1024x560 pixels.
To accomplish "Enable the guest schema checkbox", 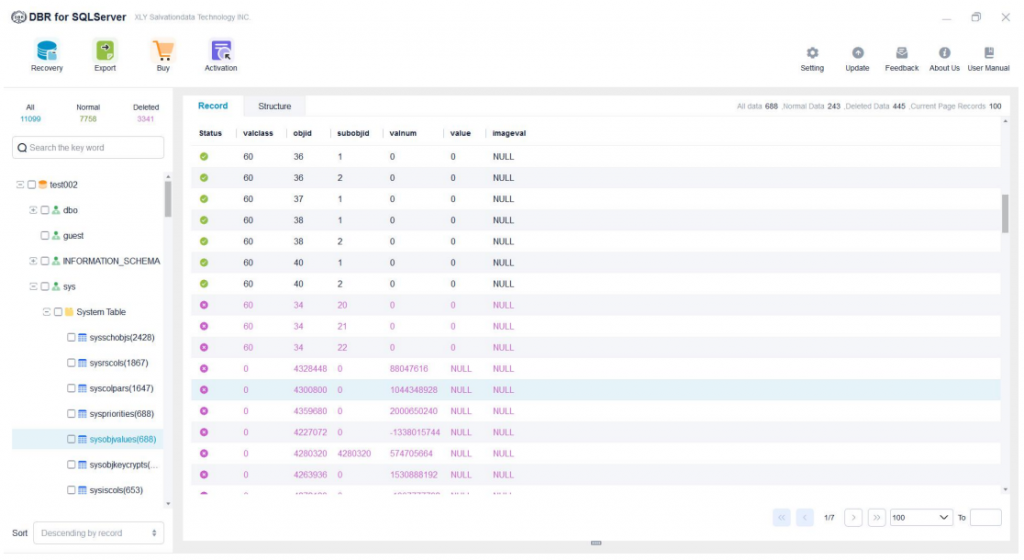I will coord(45,236).
